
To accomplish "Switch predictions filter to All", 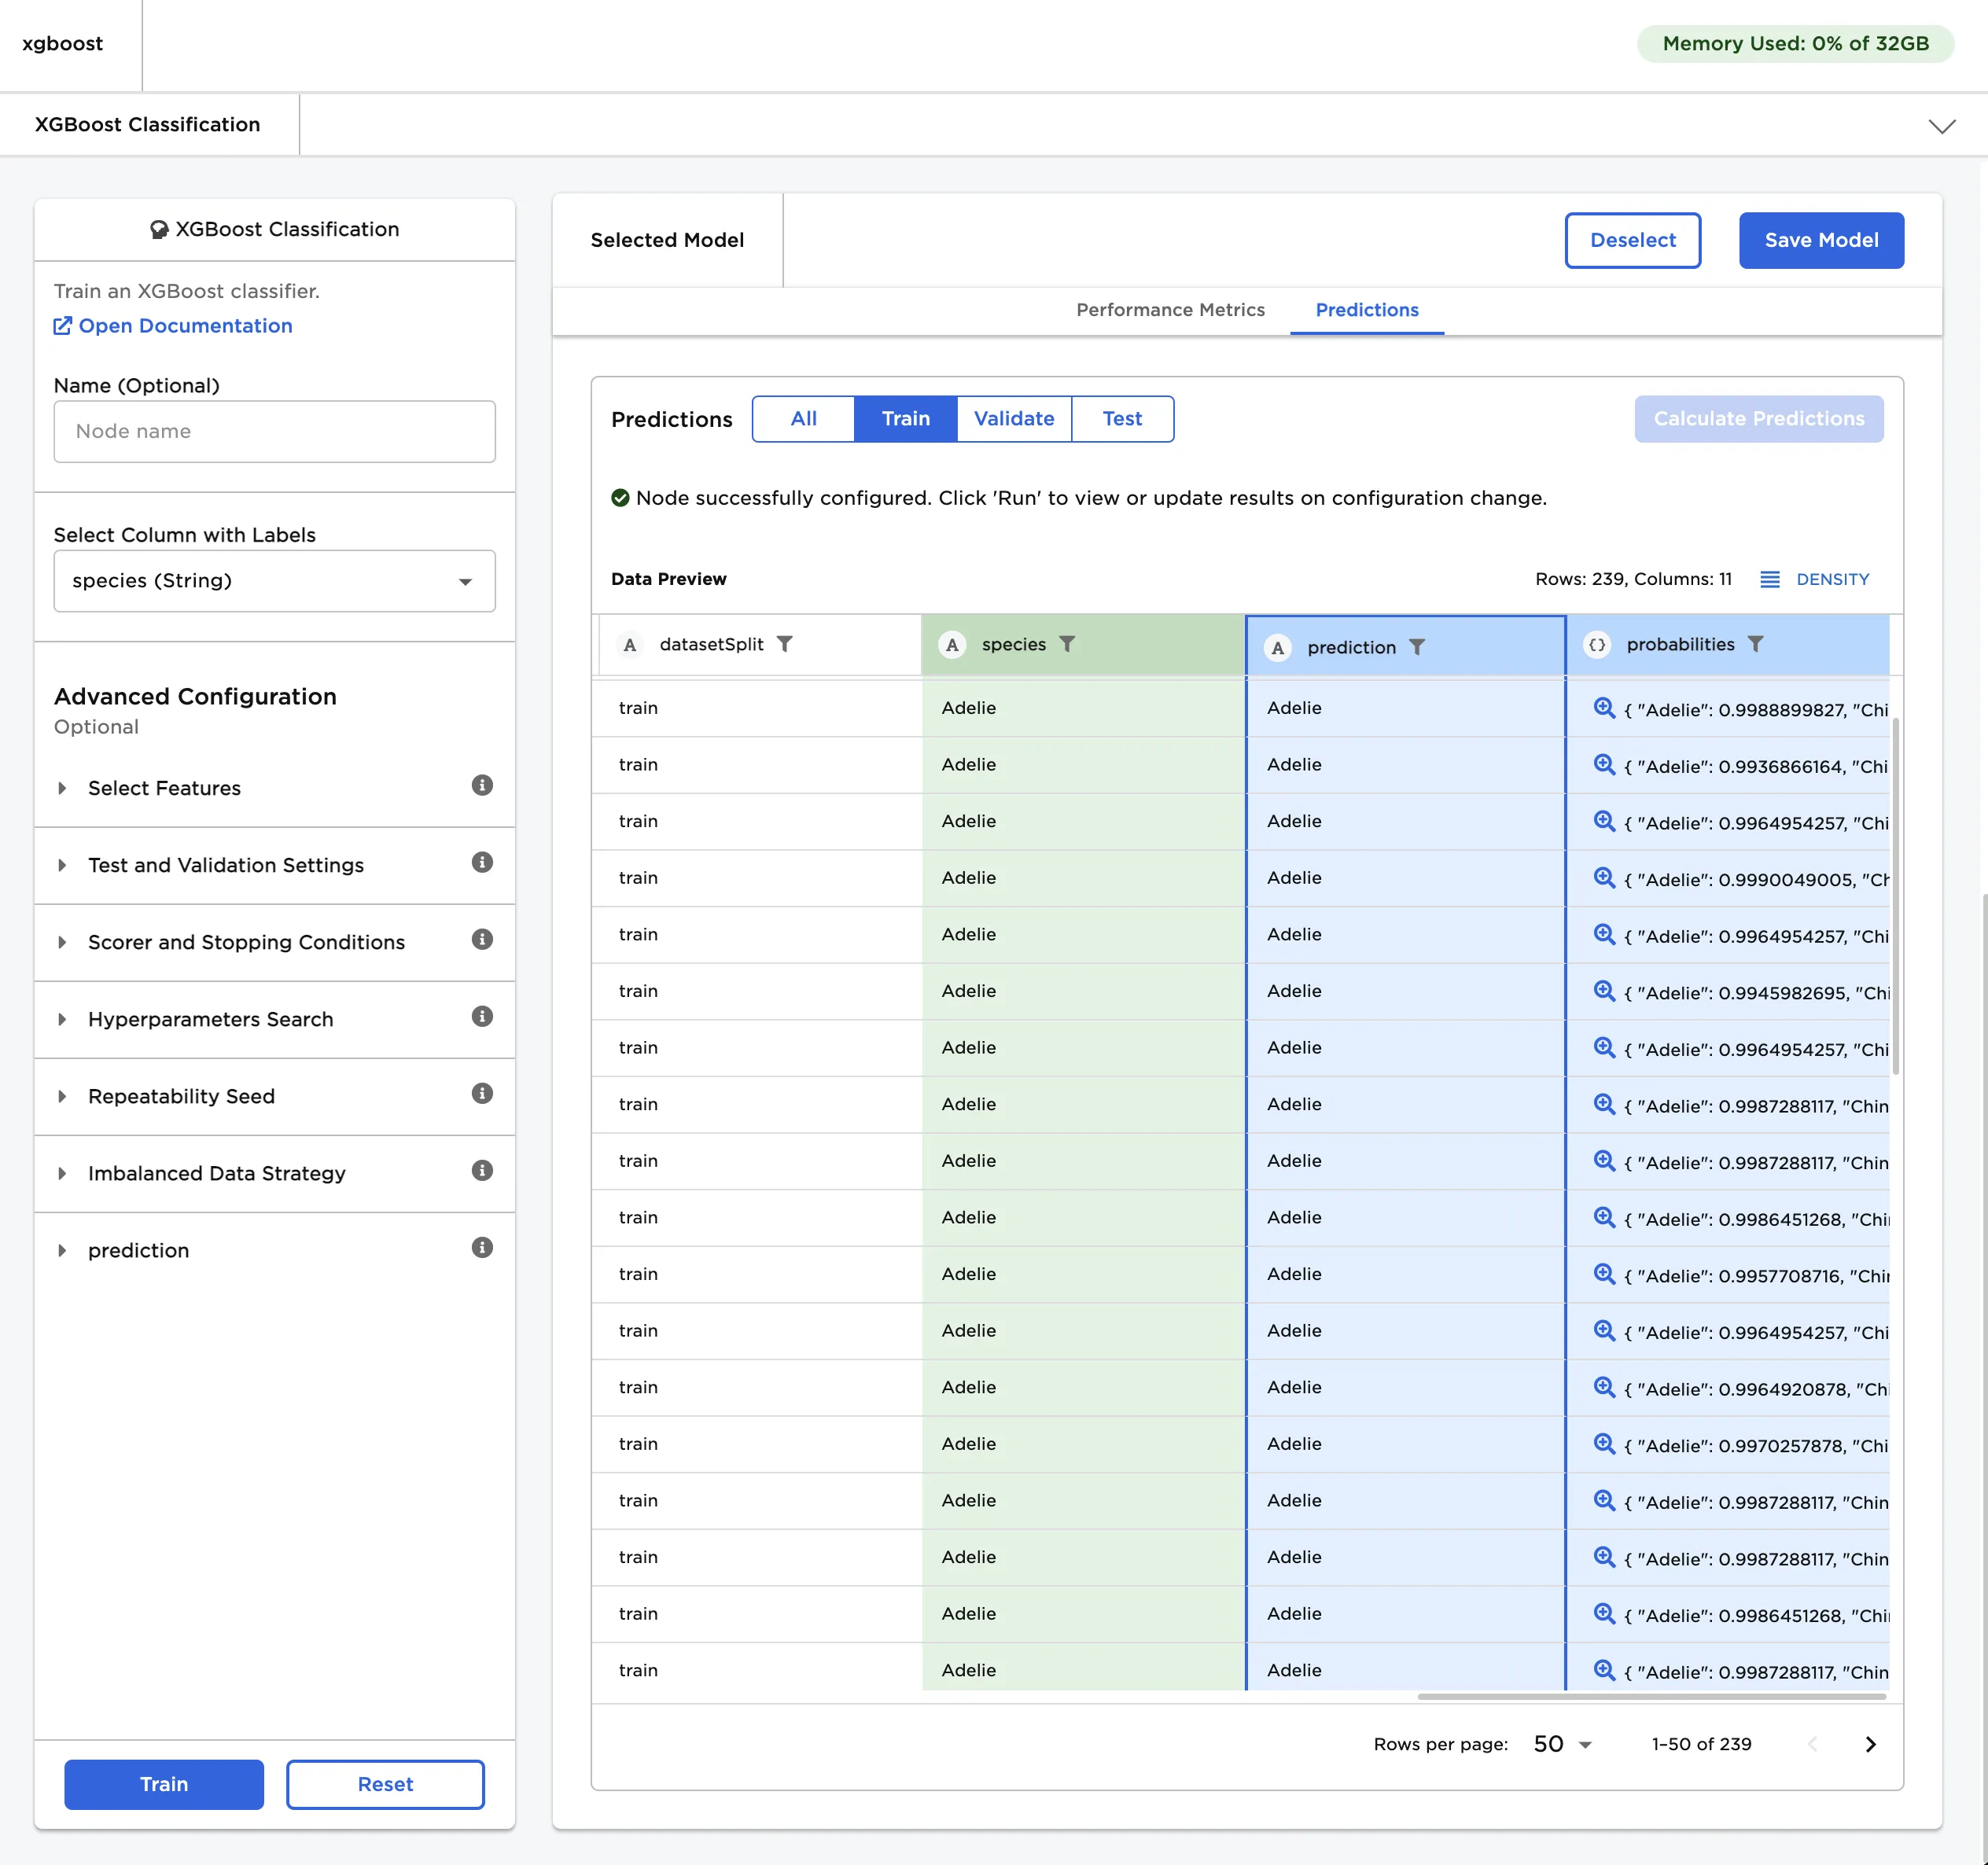I will point(803,419).
